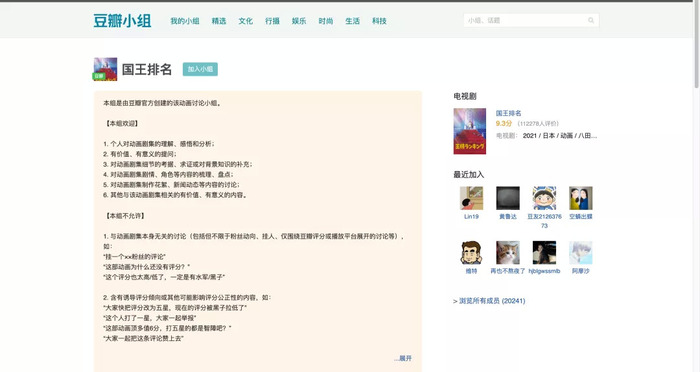Open member Lin19's avatar

click(471, 198)
